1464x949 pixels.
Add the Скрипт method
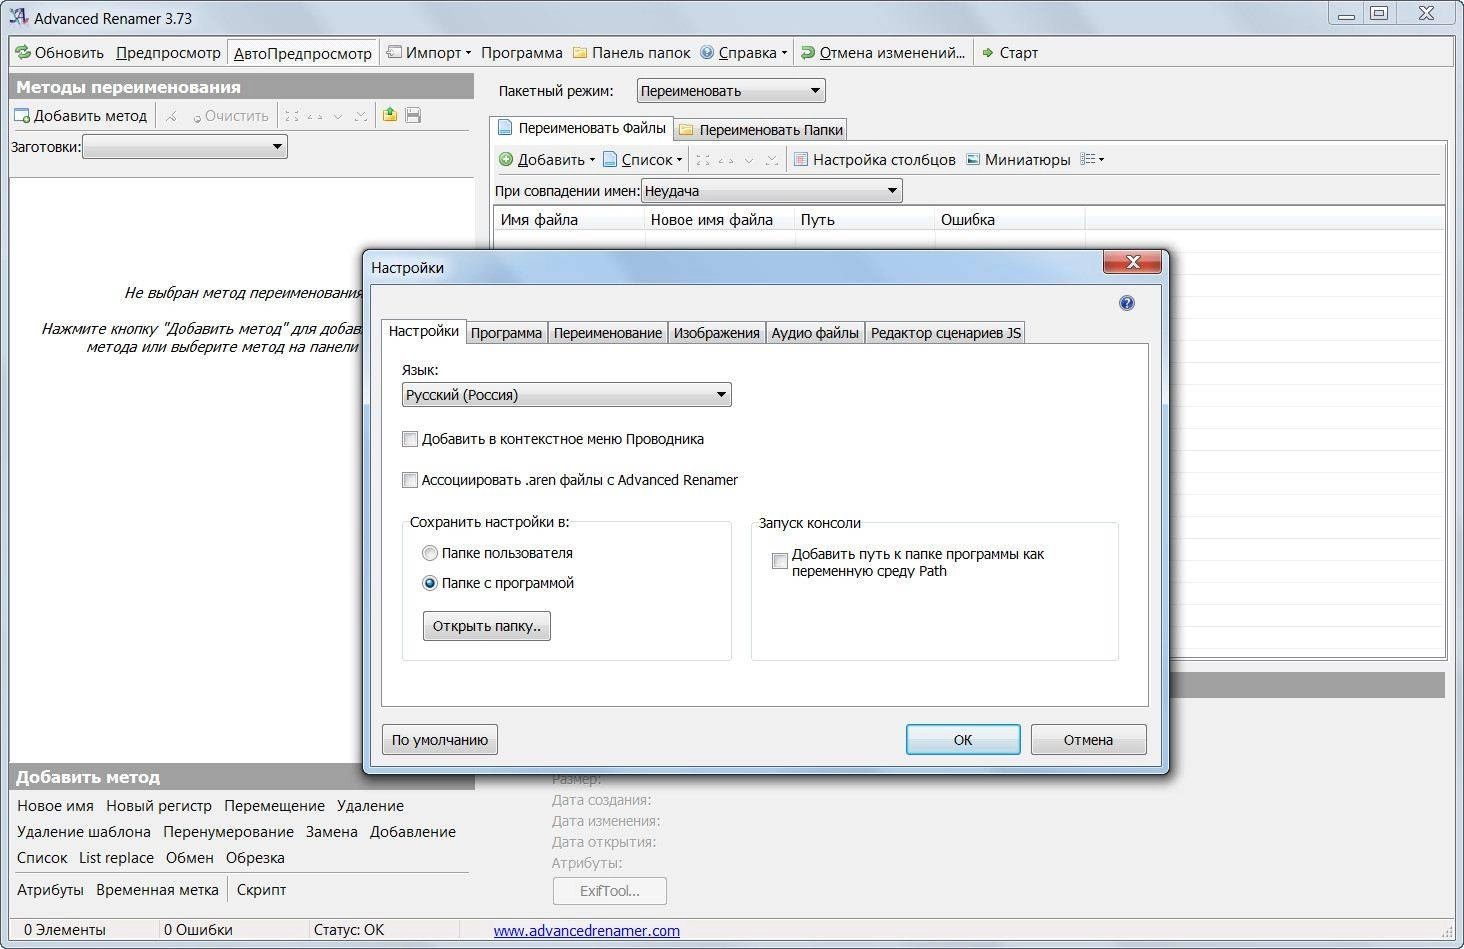tap(261, 890)
